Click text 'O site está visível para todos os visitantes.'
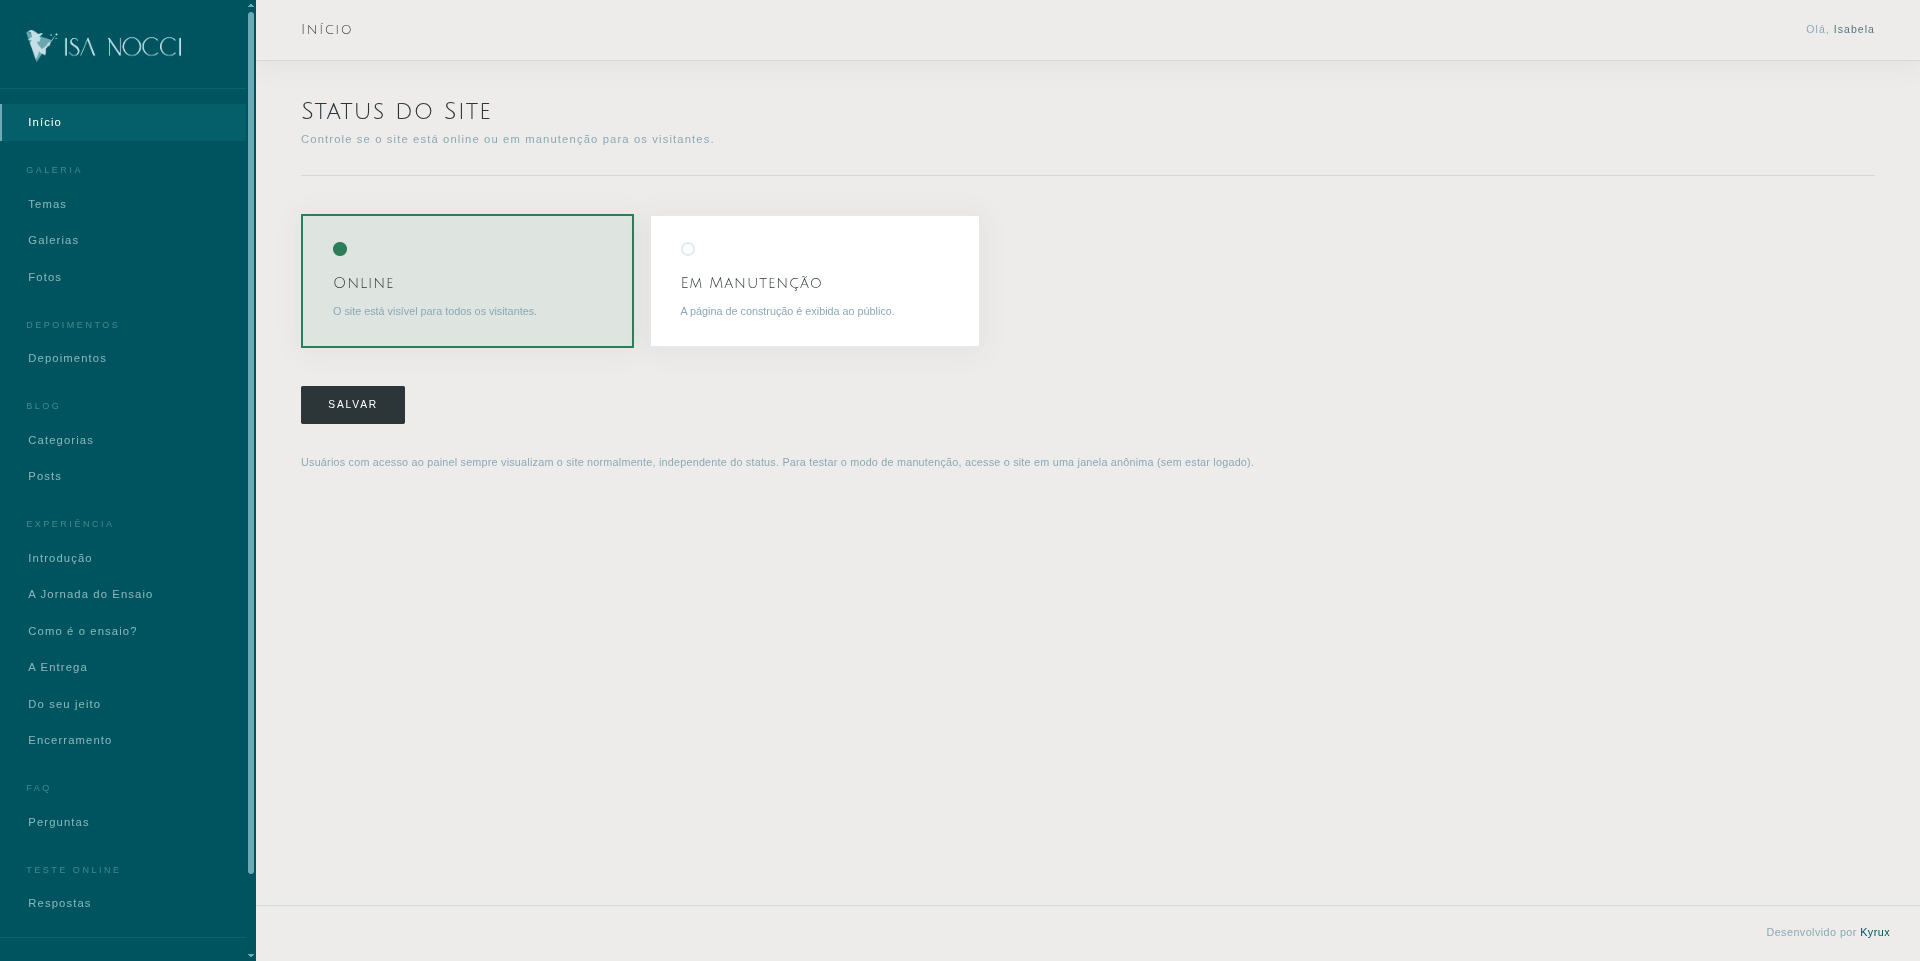This screenshot has width=1920, height=961. 435,311
